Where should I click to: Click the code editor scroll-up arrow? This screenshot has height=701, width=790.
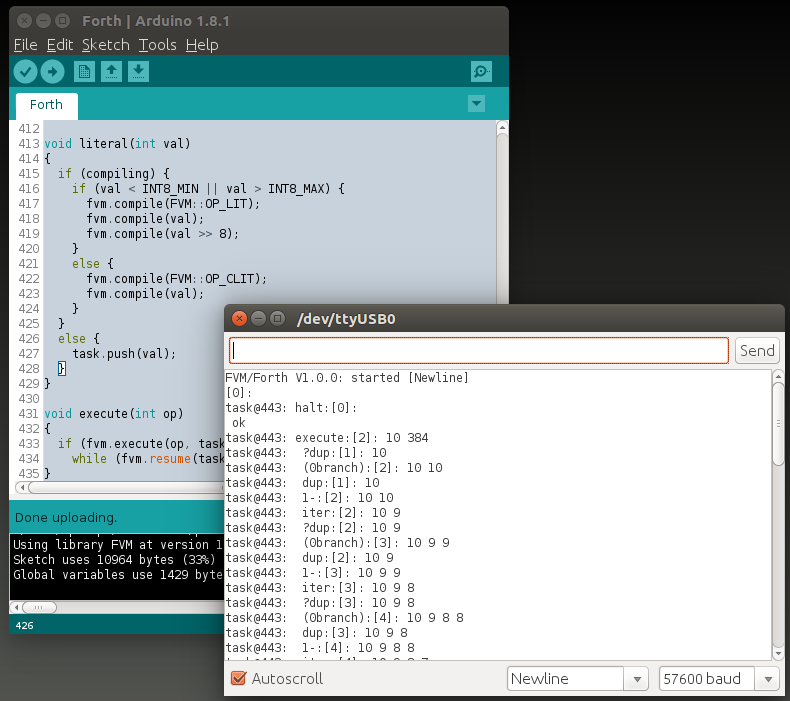point(502,128)
